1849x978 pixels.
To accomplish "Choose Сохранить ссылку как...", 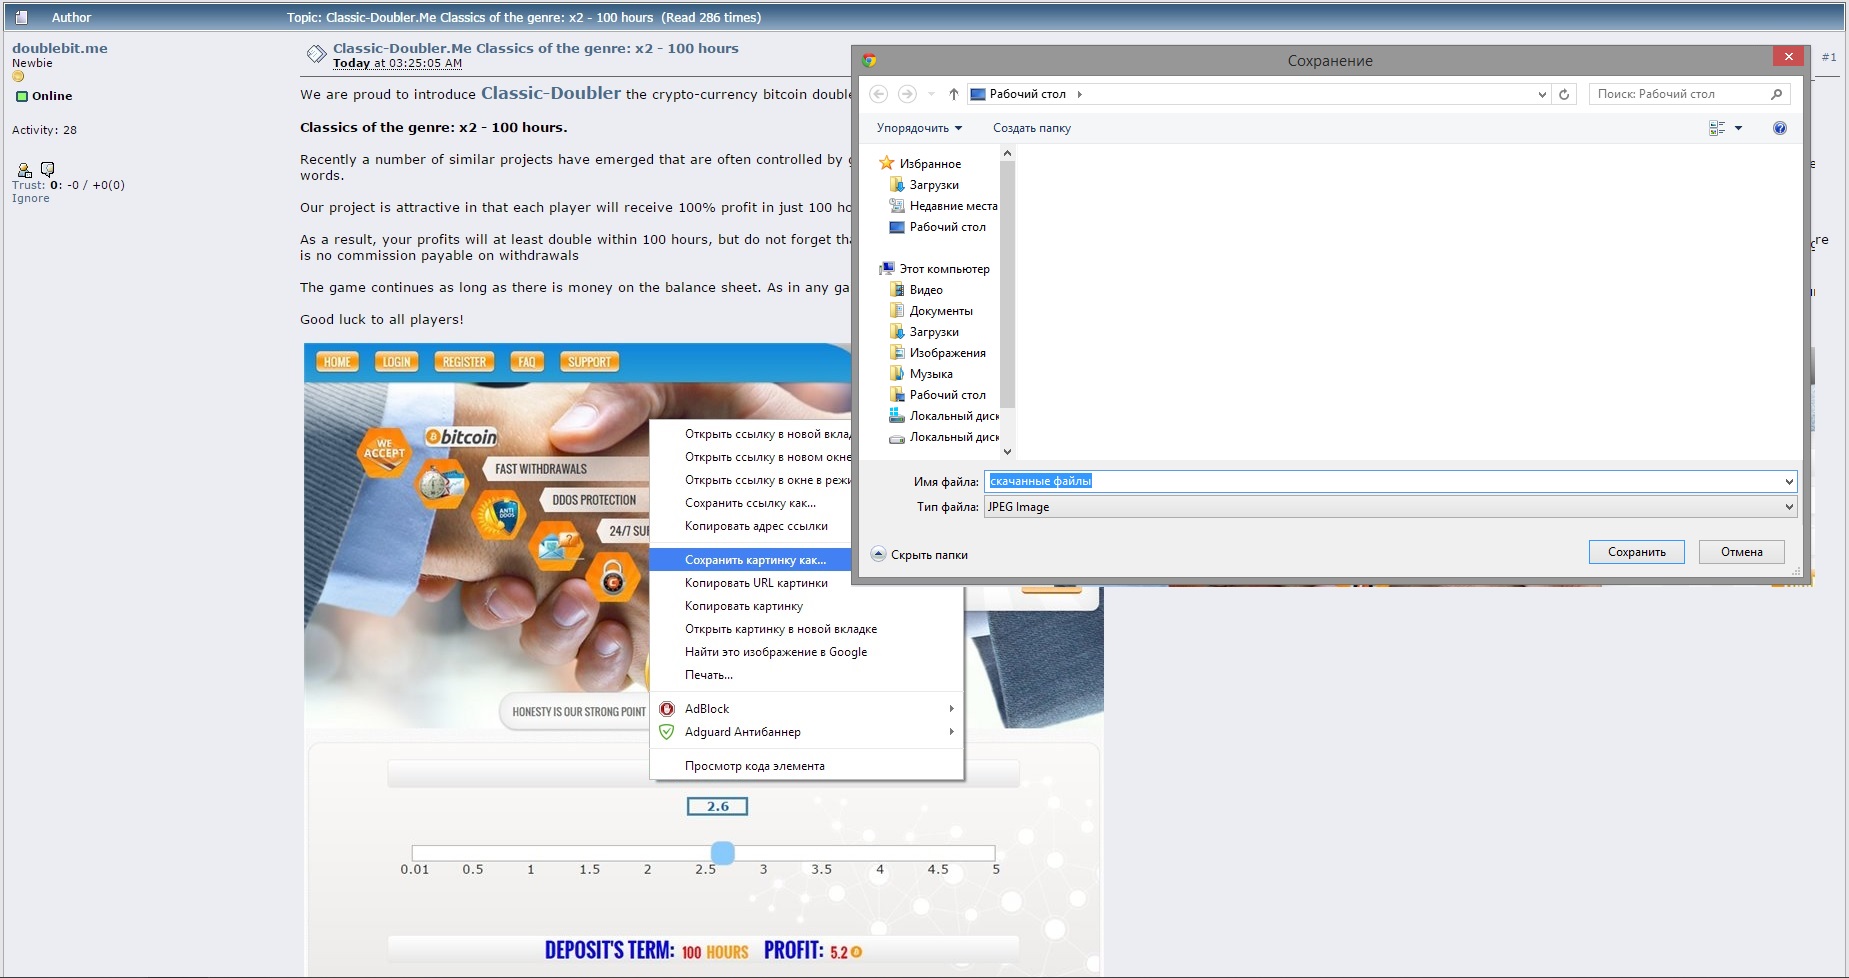I will (750, 503).
